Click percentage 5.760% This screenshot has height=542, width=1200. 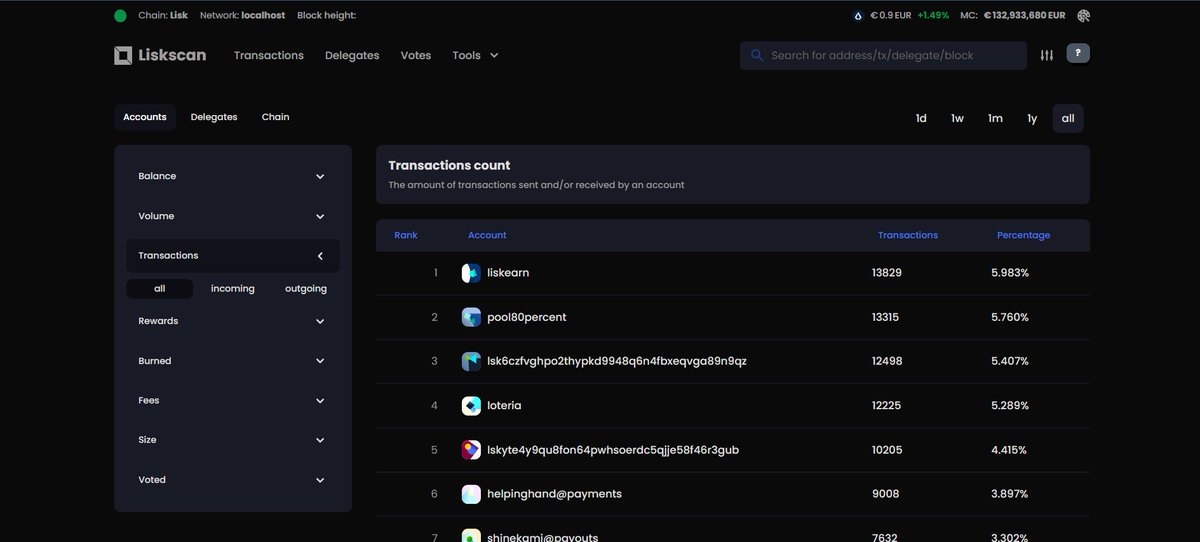(x=1010, y=317)
